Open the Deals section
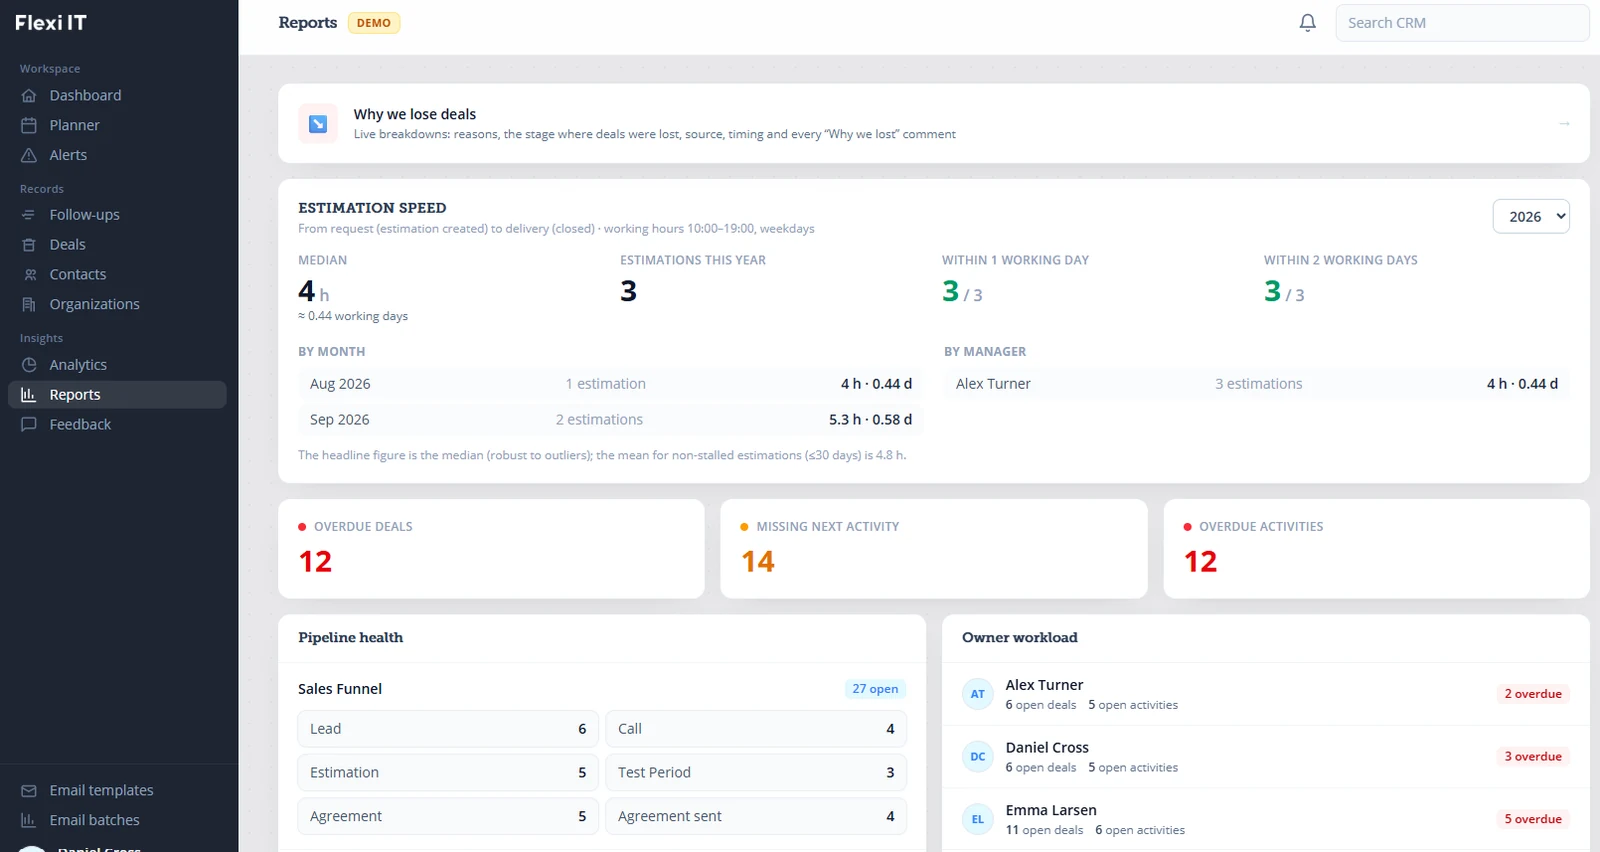Screen dimensions: 1600x852 pyautogui.click(x=117, y=245)
